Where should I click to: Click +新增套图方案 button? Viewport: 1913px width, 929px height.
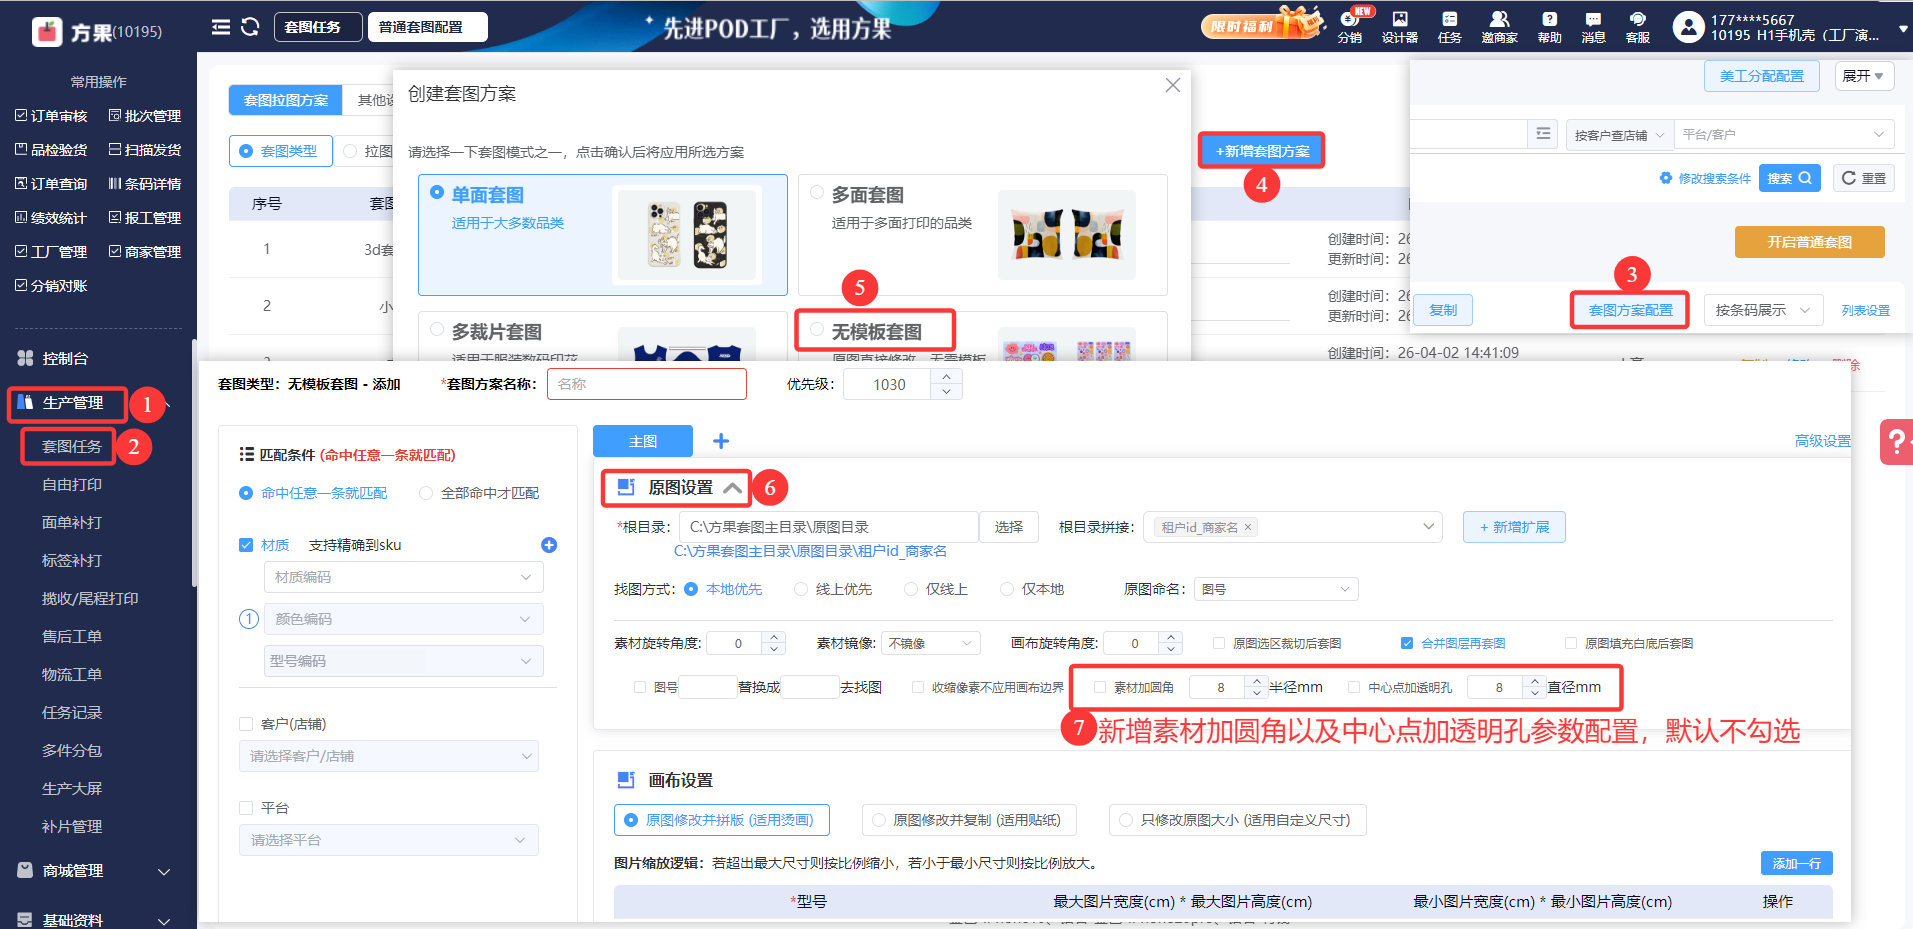tap(1262, 151)
